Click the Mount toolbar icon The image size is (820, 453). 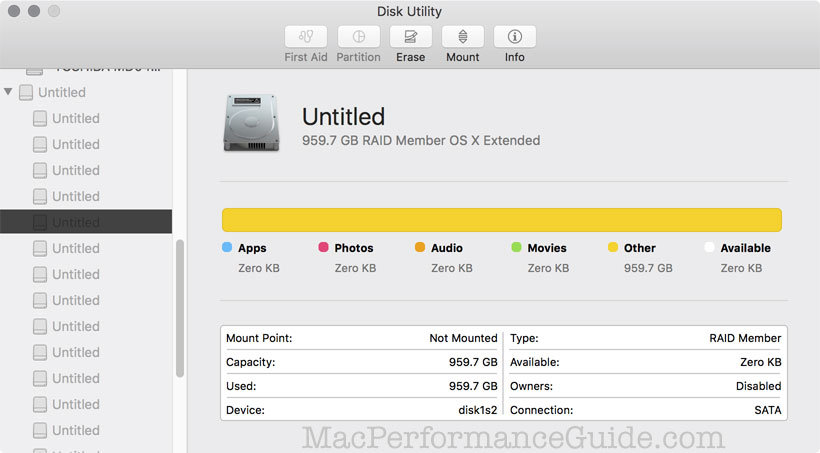pyautogui.click(x=462, y=37)
